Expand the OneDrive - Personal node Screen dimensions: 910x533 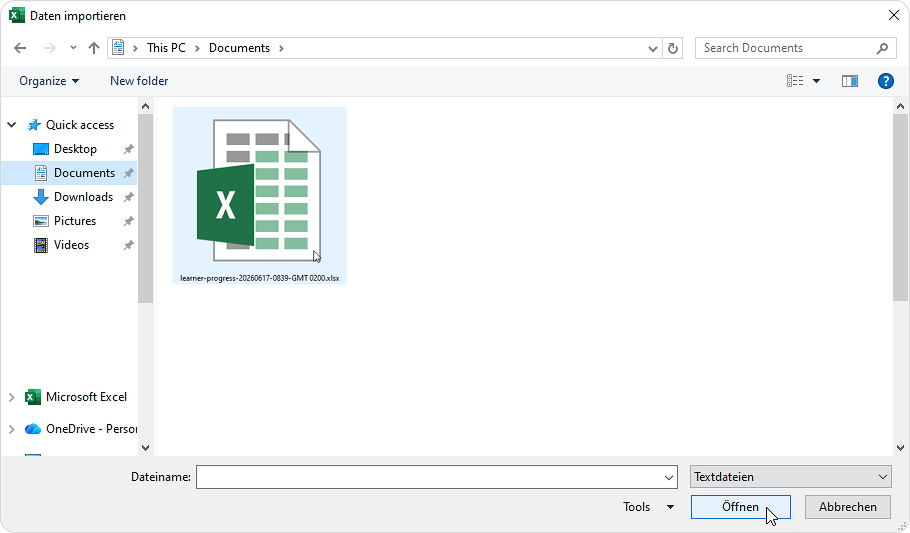pos(11,429)
